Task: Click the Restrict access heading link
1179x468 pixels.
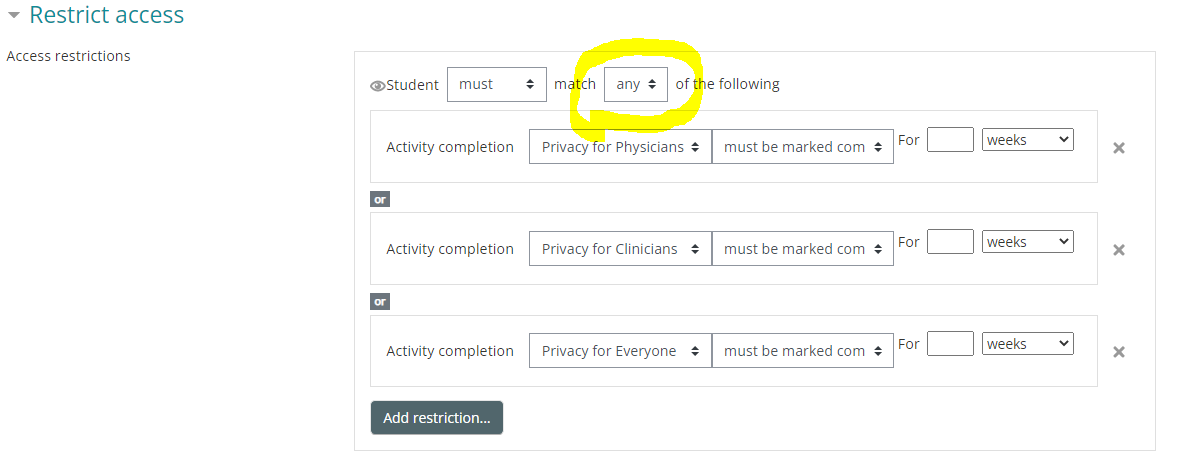Action: point(107,16)
